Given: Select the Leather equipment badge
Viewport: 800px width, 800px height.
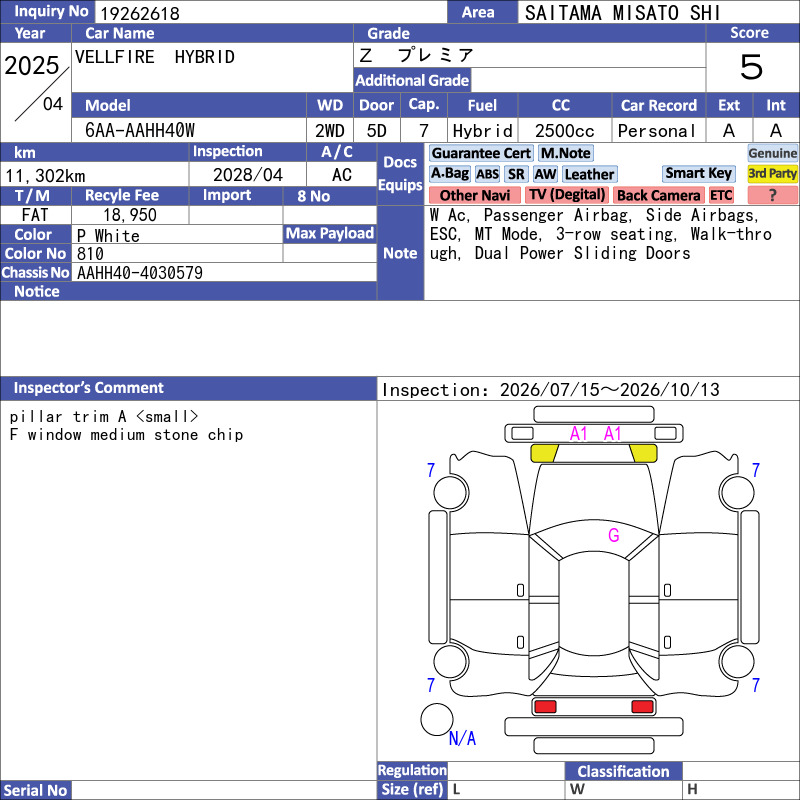Looking at the screenshot, I should coord(589,174).
